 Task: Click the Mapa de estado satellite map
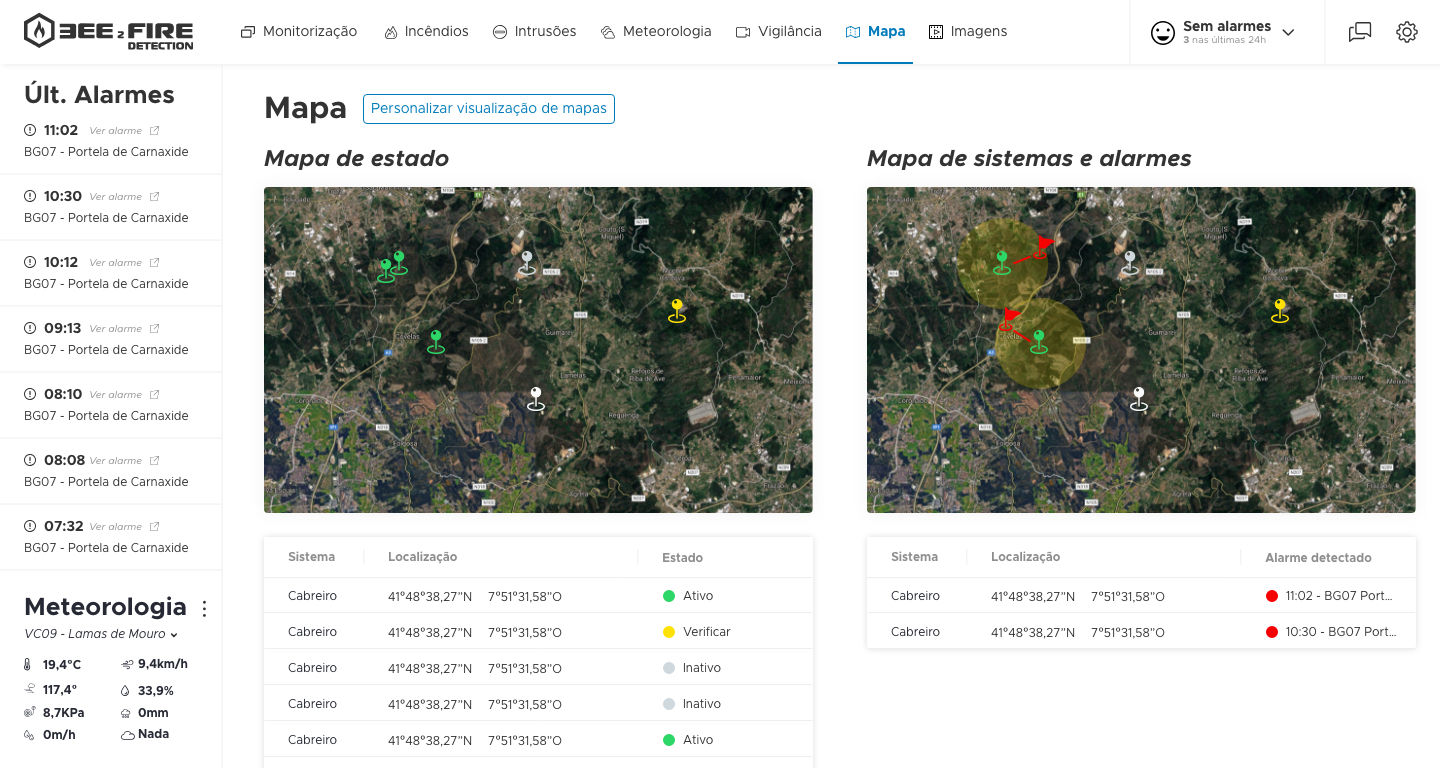click(x=538, y=350)
